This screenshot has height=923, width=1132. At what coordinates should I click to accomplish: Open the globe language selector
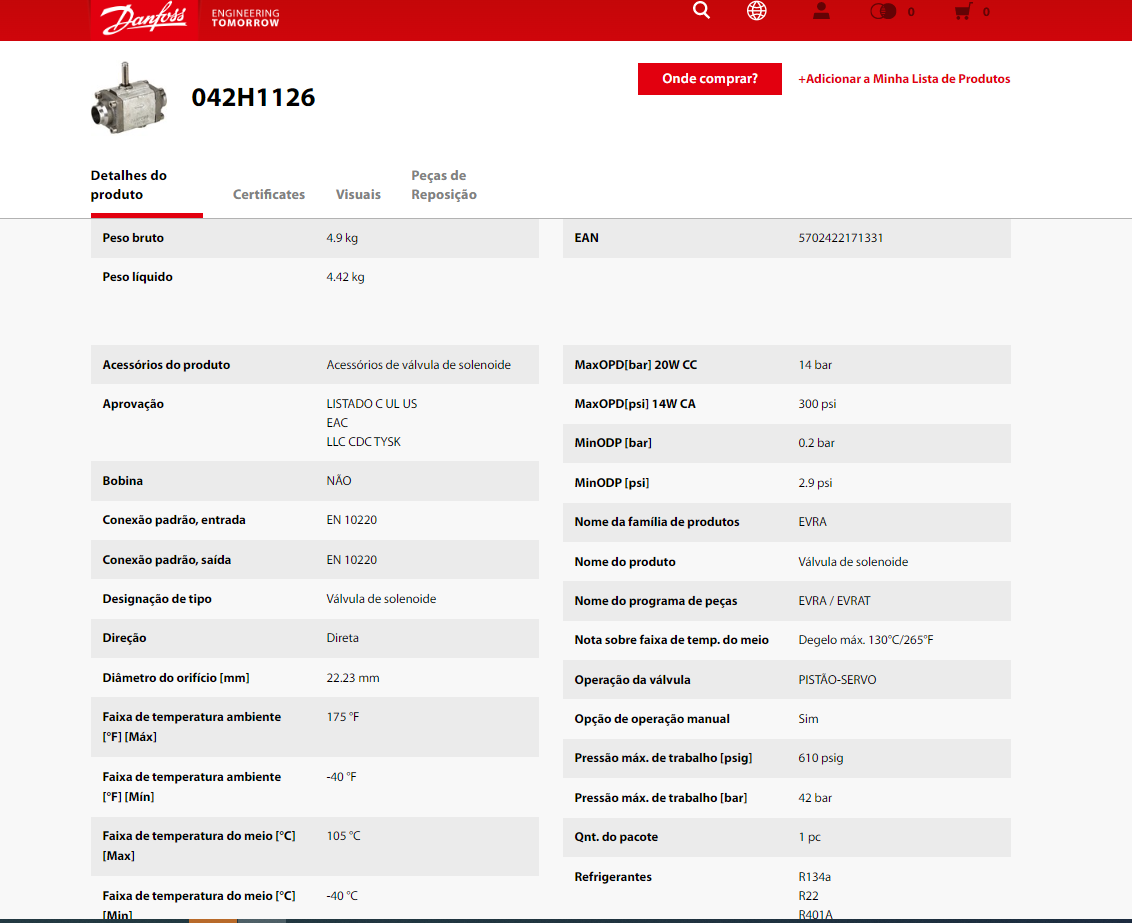tap(757, 11)
